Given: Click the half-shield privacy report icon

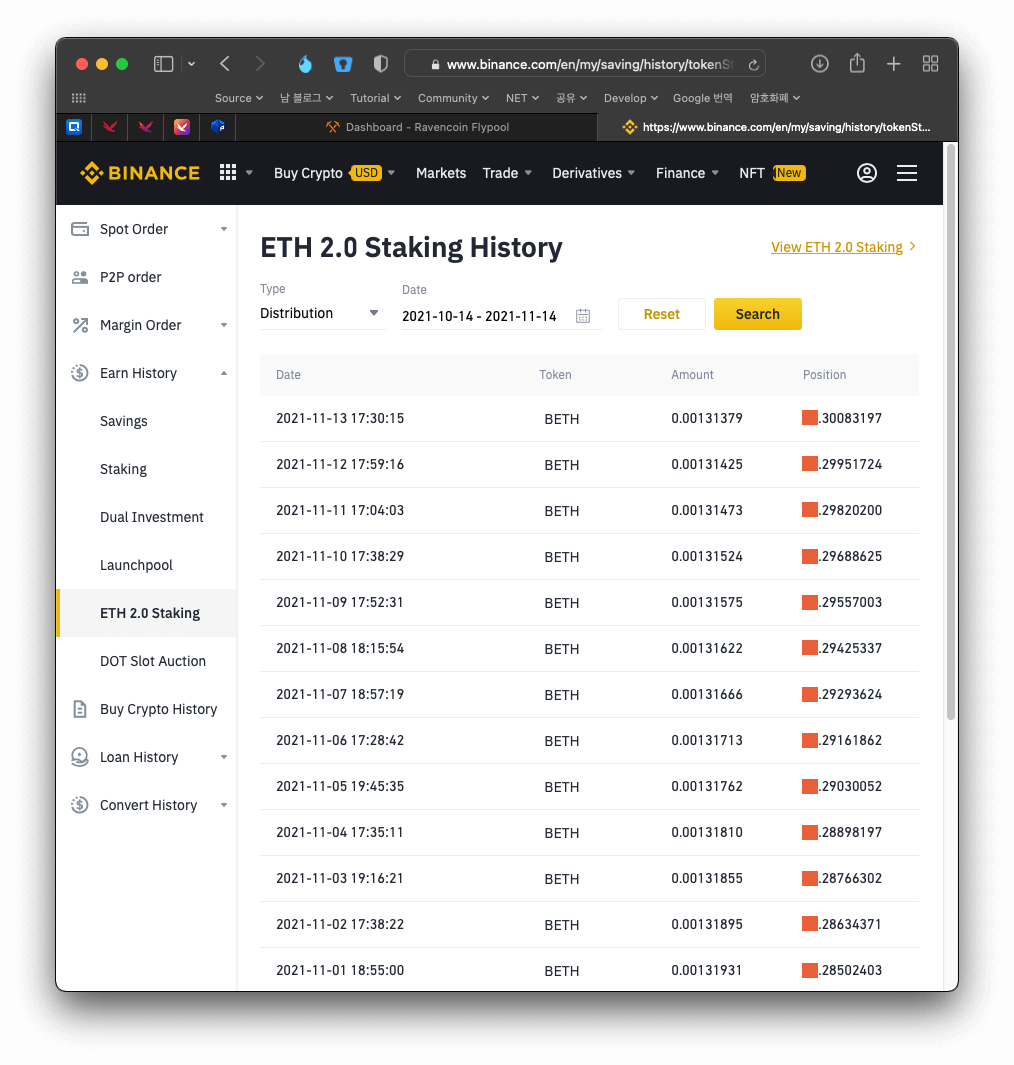Looking at the screenshot, I should coord(381,64).
